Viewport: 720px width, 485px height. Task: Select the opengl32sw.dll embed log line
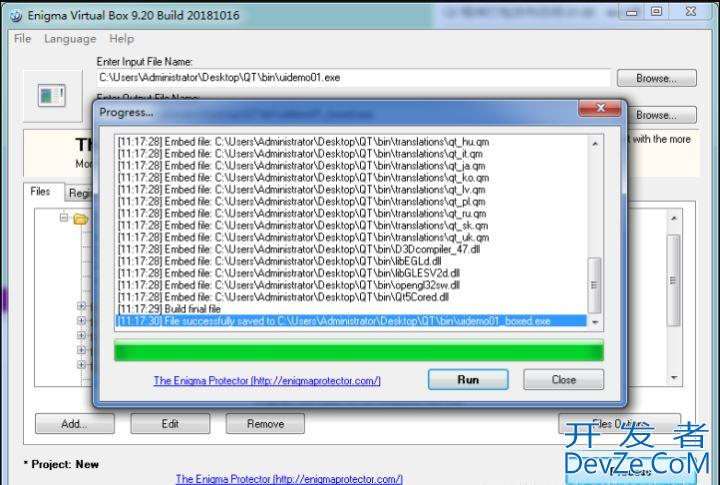351,285
